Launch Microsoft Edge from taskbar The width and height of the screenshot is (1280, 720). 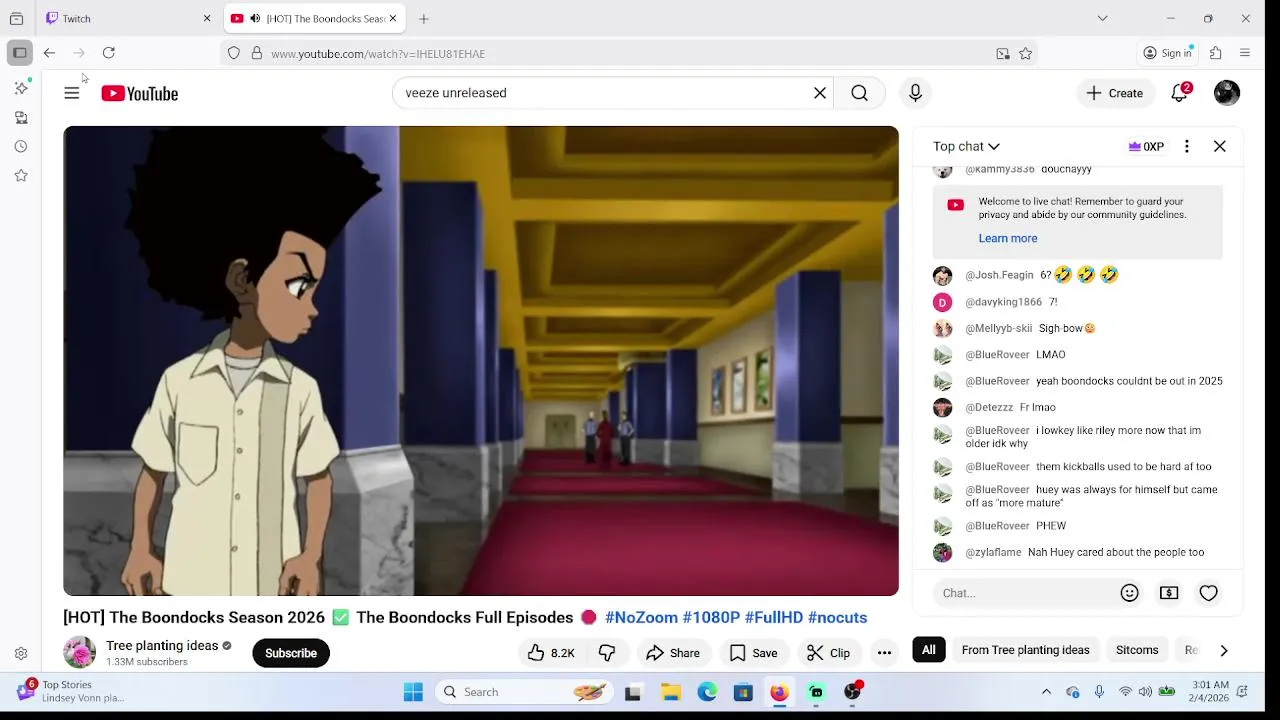click(x=707, y=692)
